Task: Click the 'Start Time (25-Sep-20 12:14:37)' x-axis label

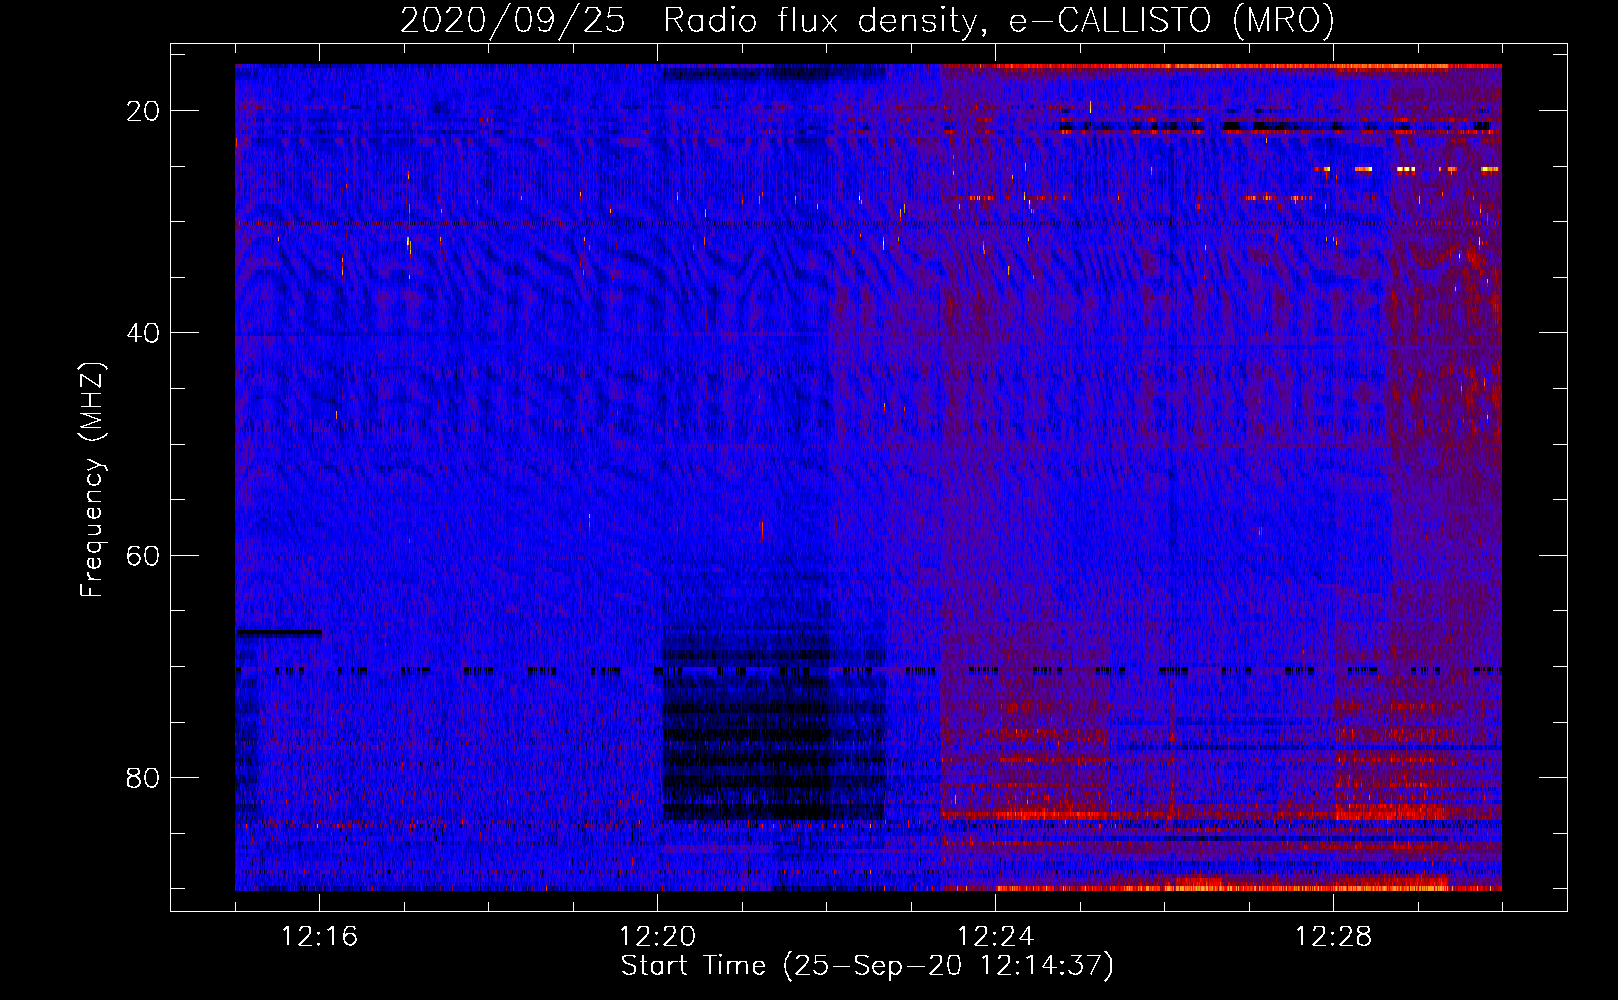Action: click(867, 966)
